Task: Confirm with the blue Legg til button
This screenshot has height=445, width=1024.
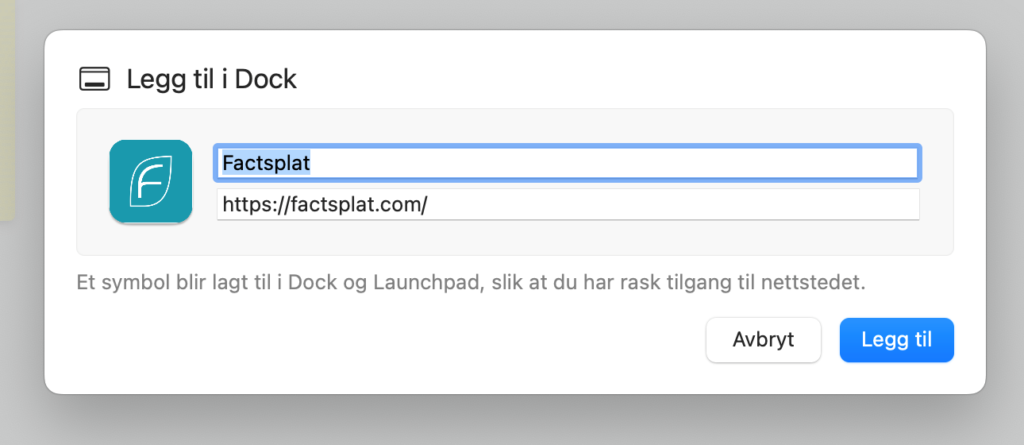Action: 897,340
